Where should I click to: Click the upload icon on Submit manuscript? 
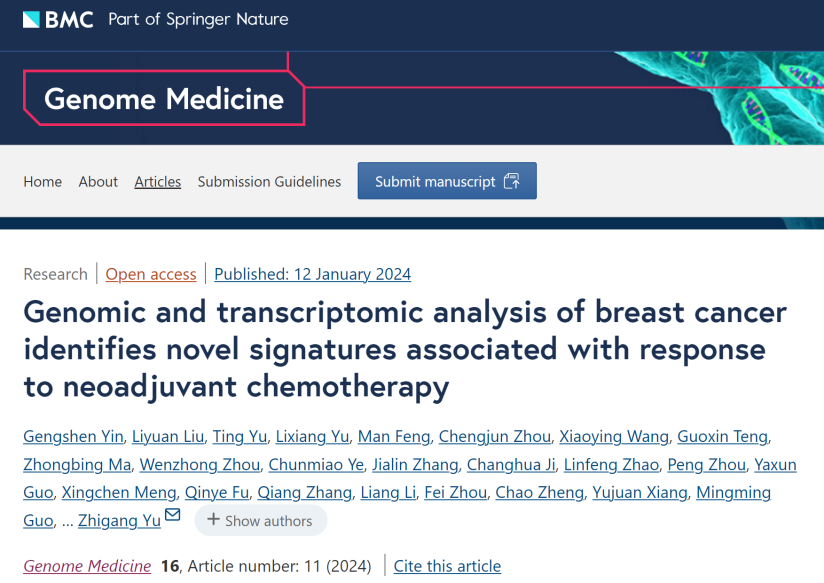(x=511, y=181)
